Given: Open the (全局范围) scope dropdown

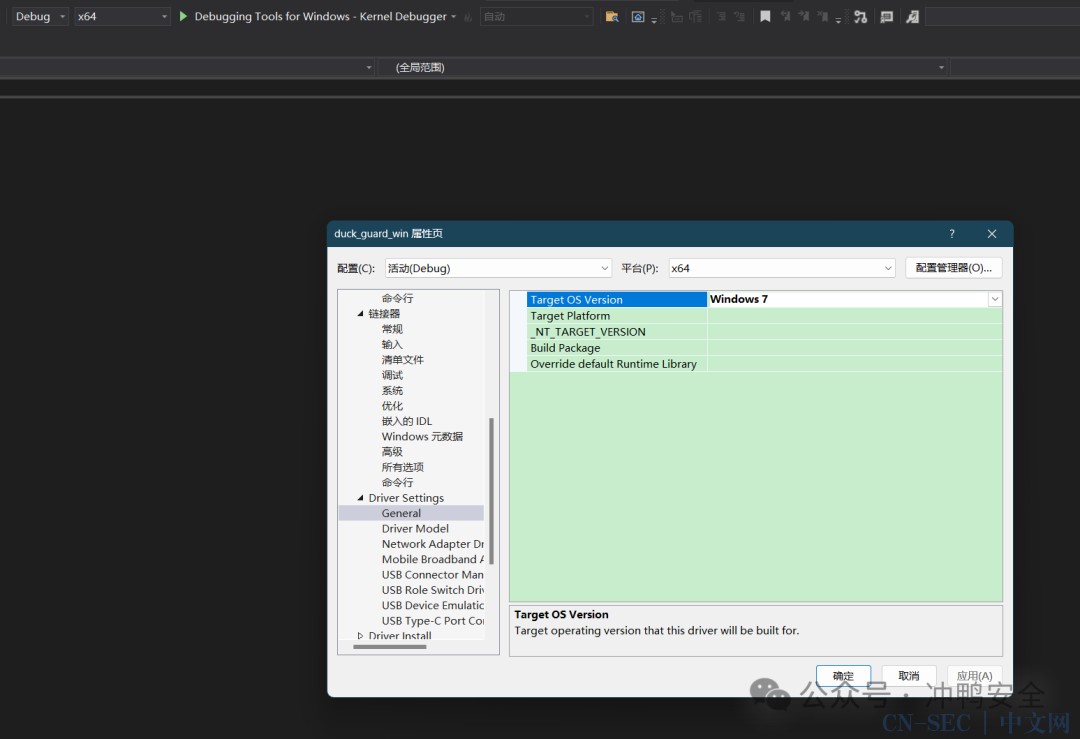Looking at the screenshot, I should pos(663,67).
